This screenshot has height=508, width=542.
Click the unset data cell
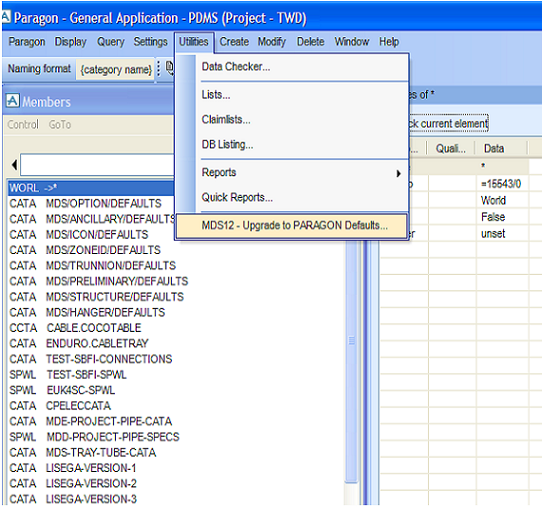(502, 234)
